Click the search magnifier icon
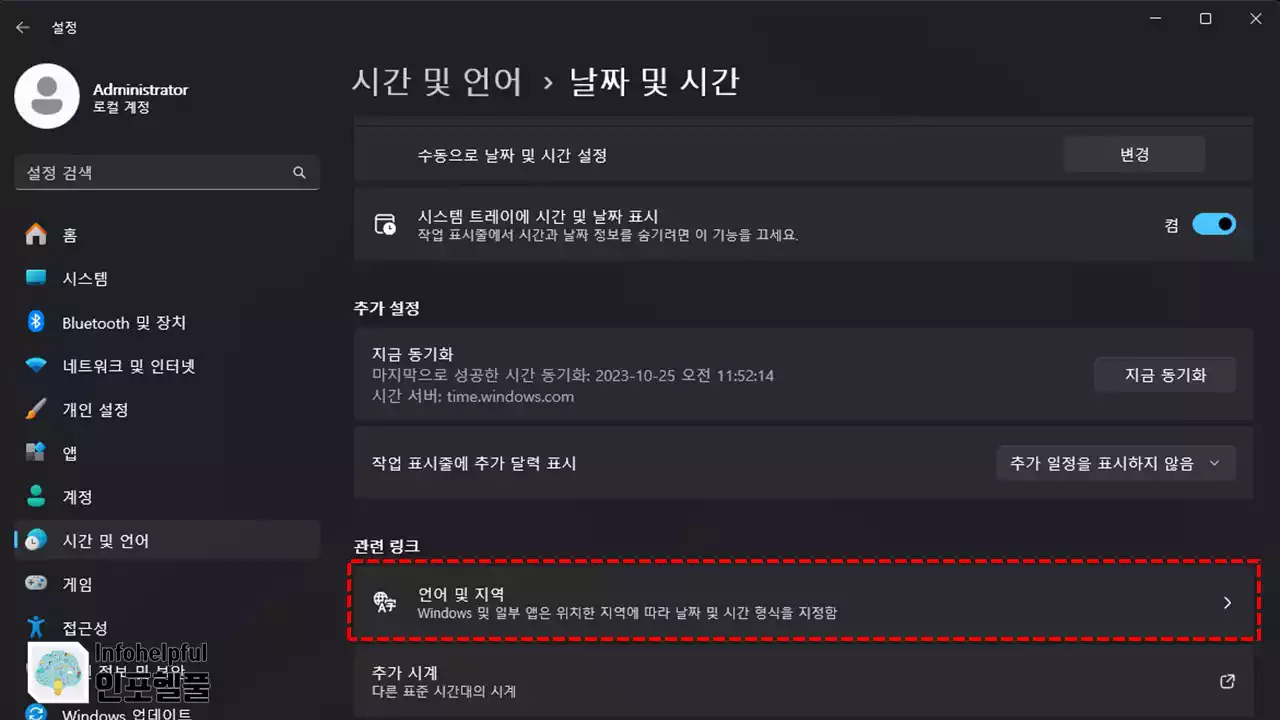 (299, 172)
